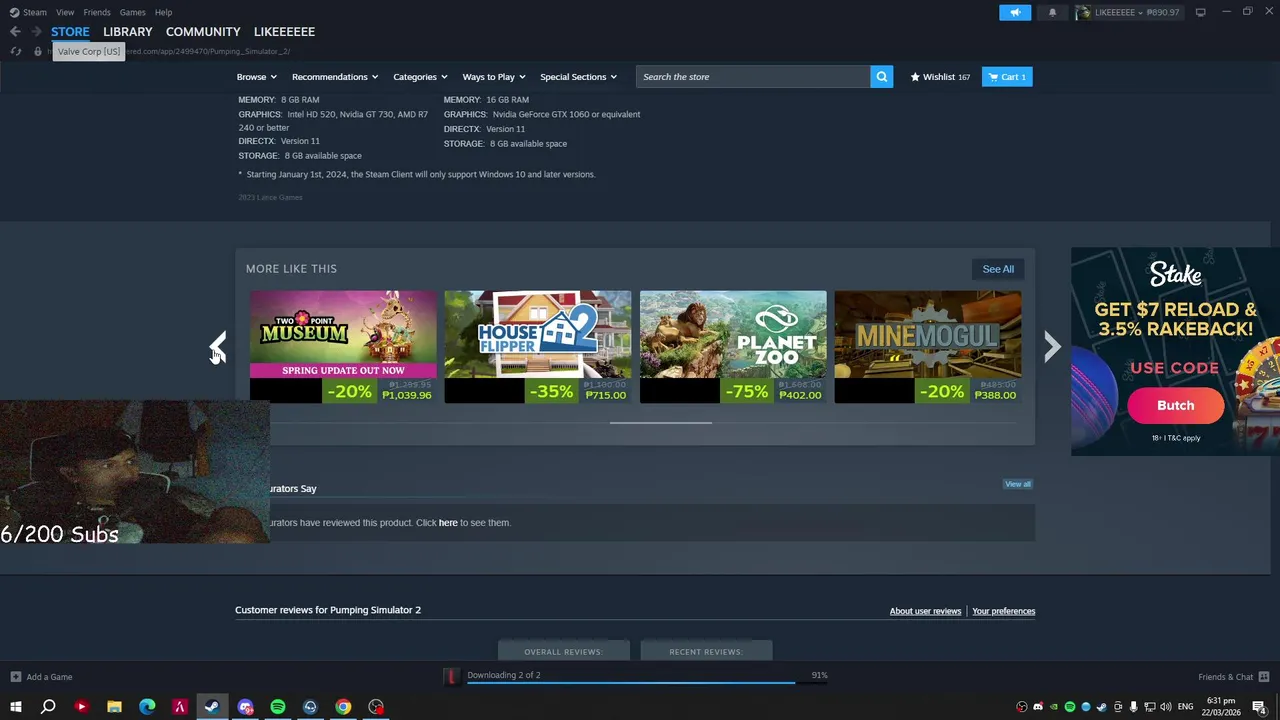Image resolution: width=1280 pixels, height=720 pixels.
Task: Click the carousel horizontal scroll indicator
Action: (x=661, y=423)
